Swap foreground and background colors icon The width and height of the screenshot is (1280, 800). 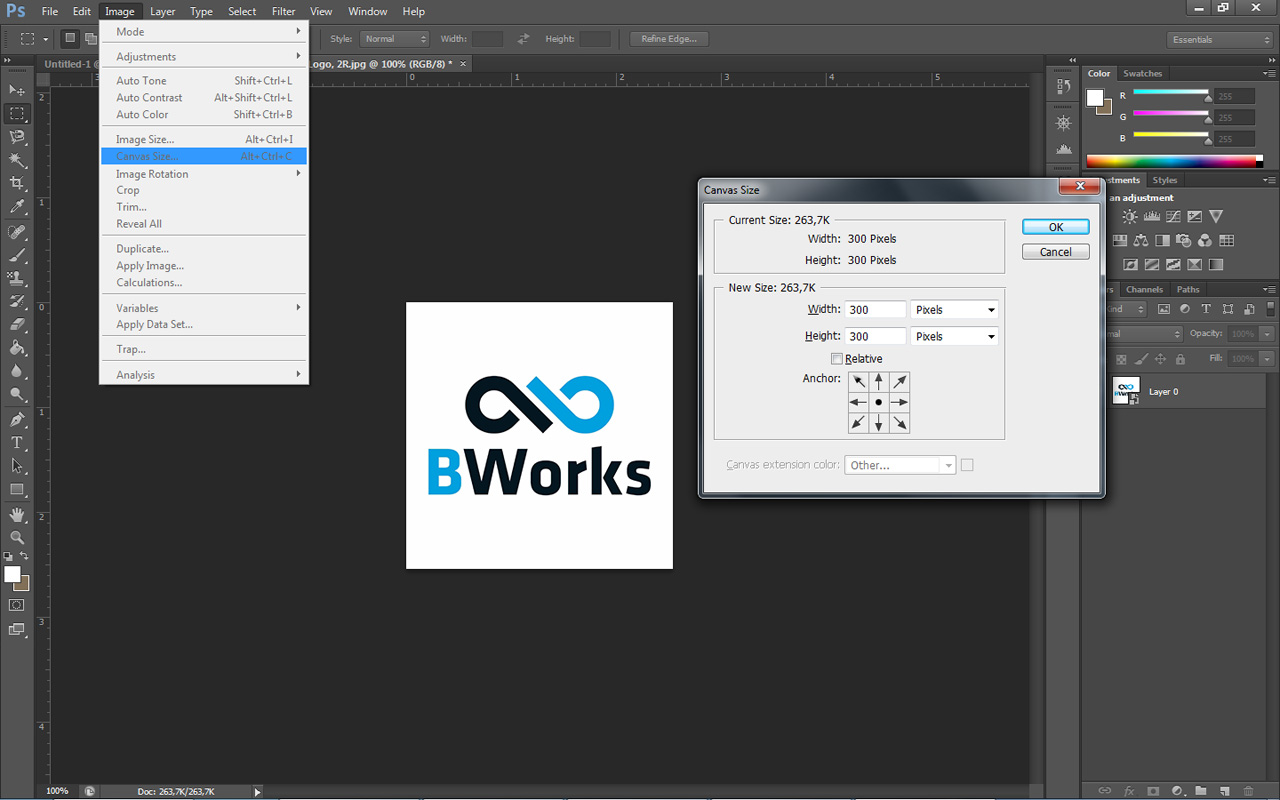(x=24, y=556)
